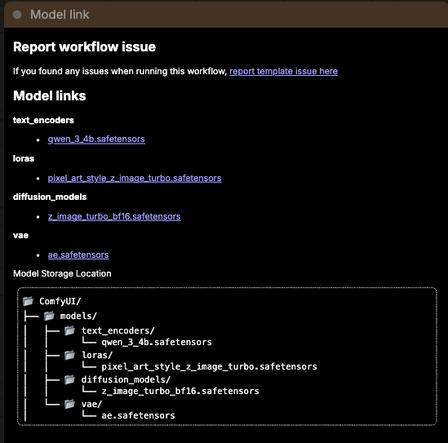The height and width of the screenshot is (443, 448).
Task: Click the diffusion_models folder icon in tree
Action: [x=70, y=379]
